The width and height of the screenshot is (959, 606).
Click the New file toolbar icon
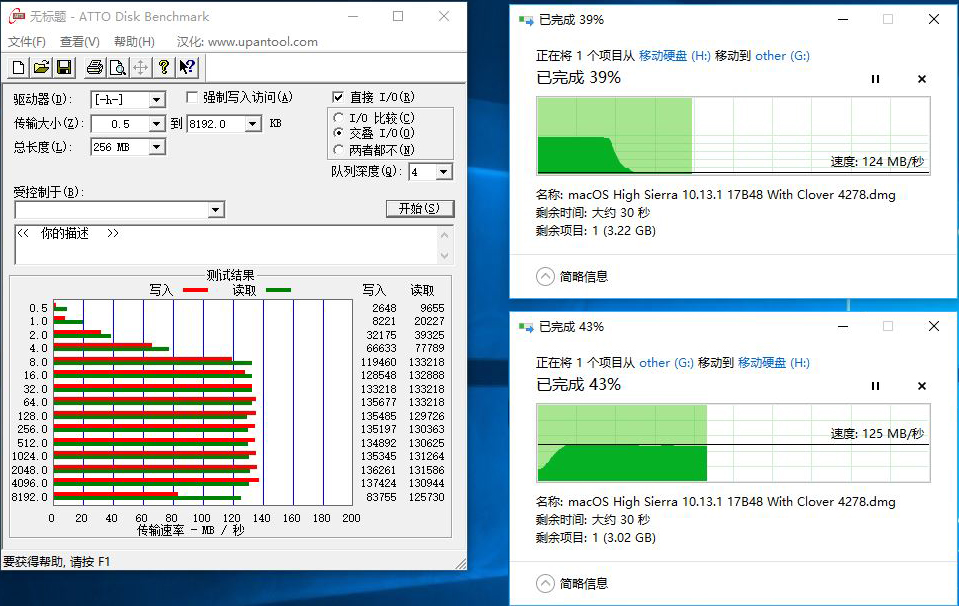coord(18,67)
